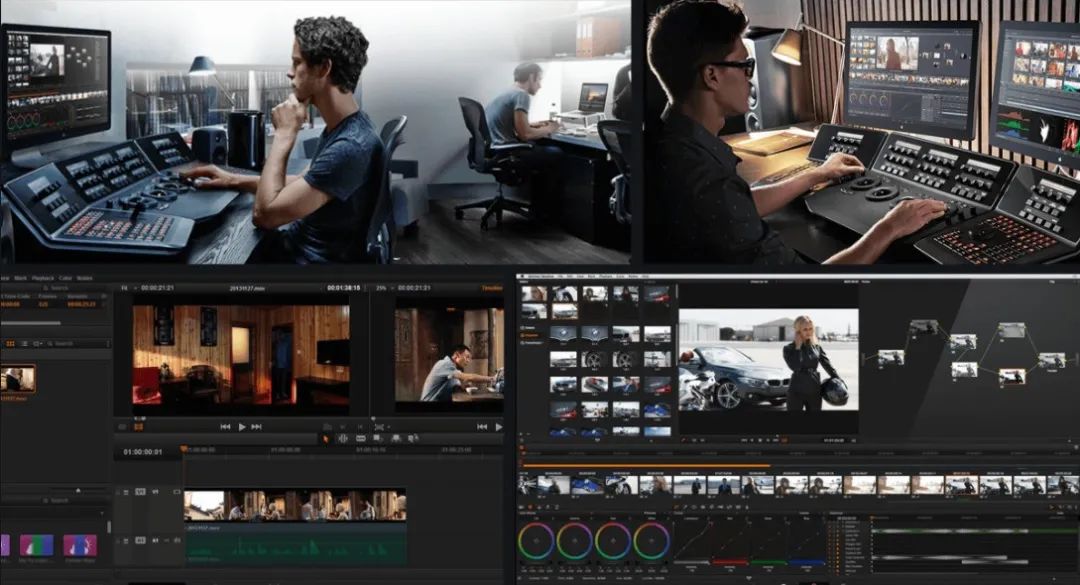The image size is (1080, 585).
Task: Select the blue car clip in the color thumbnail timeline
Action: point(588,485)
